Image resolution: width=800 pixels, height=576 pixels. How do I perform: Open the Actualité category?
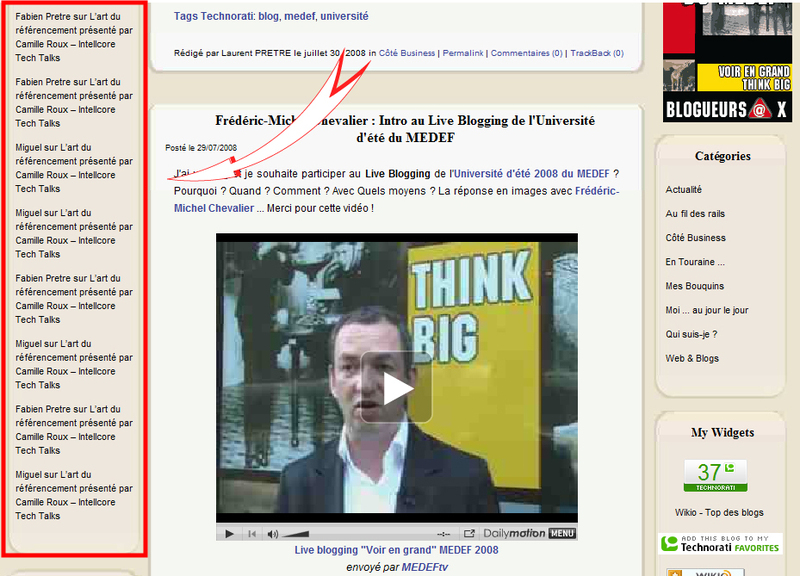pyautogui.click(x=683, y=190)
